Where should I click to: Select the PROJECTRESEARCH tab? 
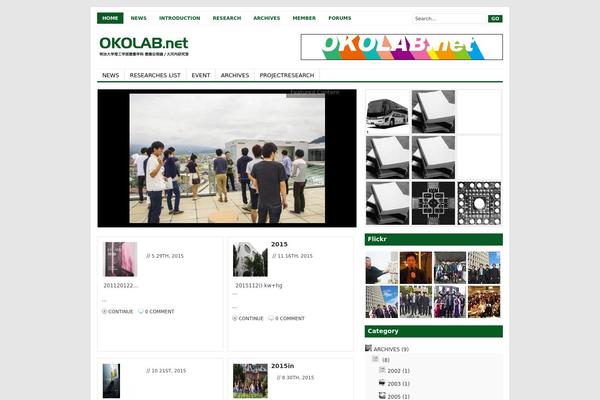pyautogui.click(x=287, y=75)
